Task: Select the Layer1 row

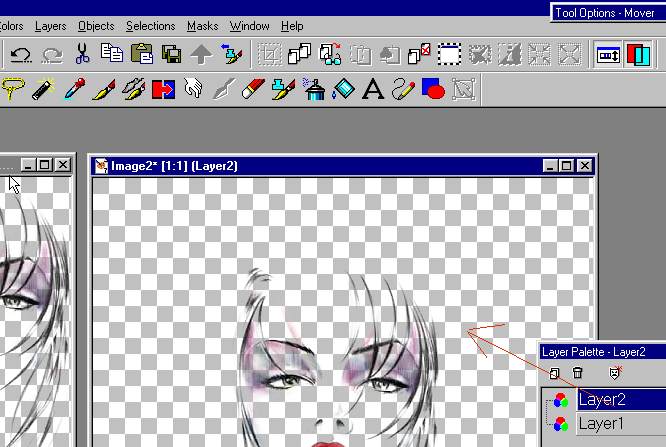Action: pos(621,424)
